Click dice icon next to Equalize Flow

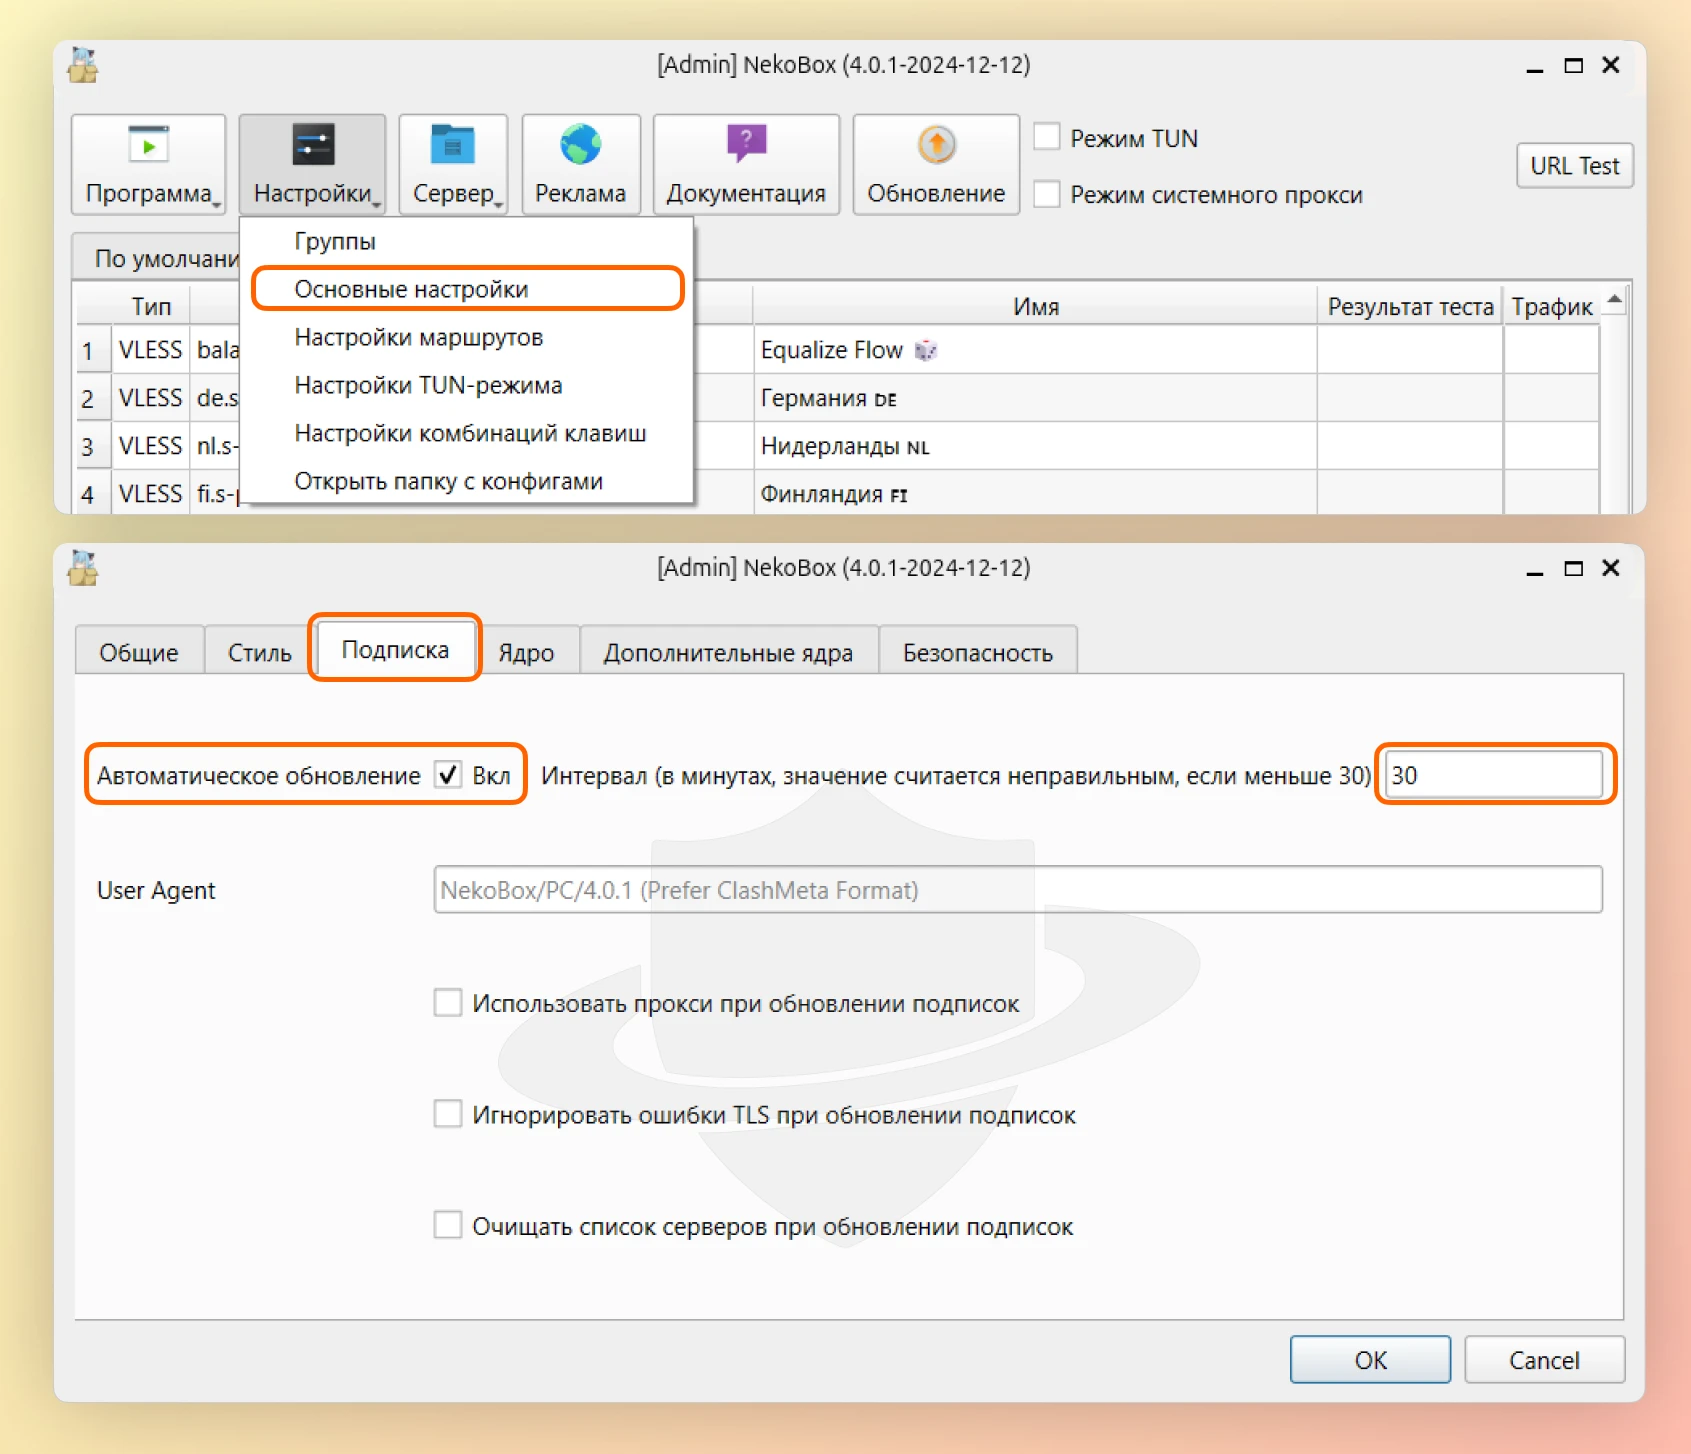[926, 350]
